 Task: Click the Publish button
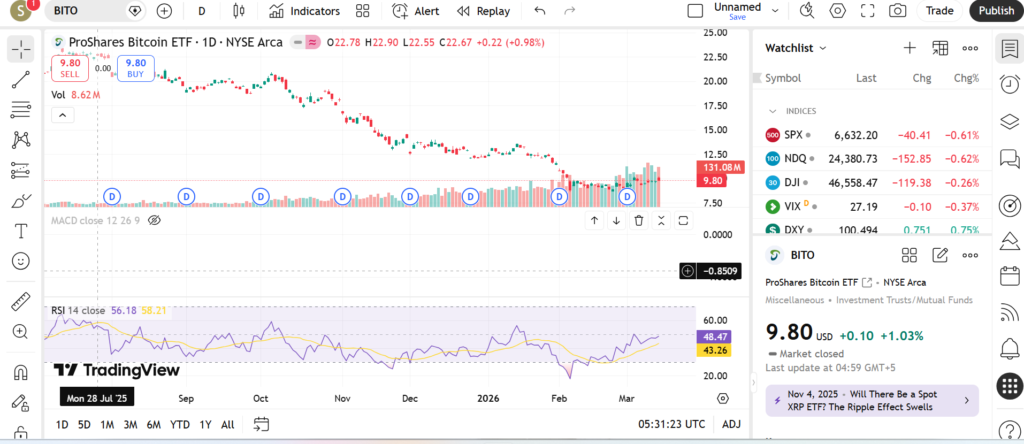coord(995,11)
